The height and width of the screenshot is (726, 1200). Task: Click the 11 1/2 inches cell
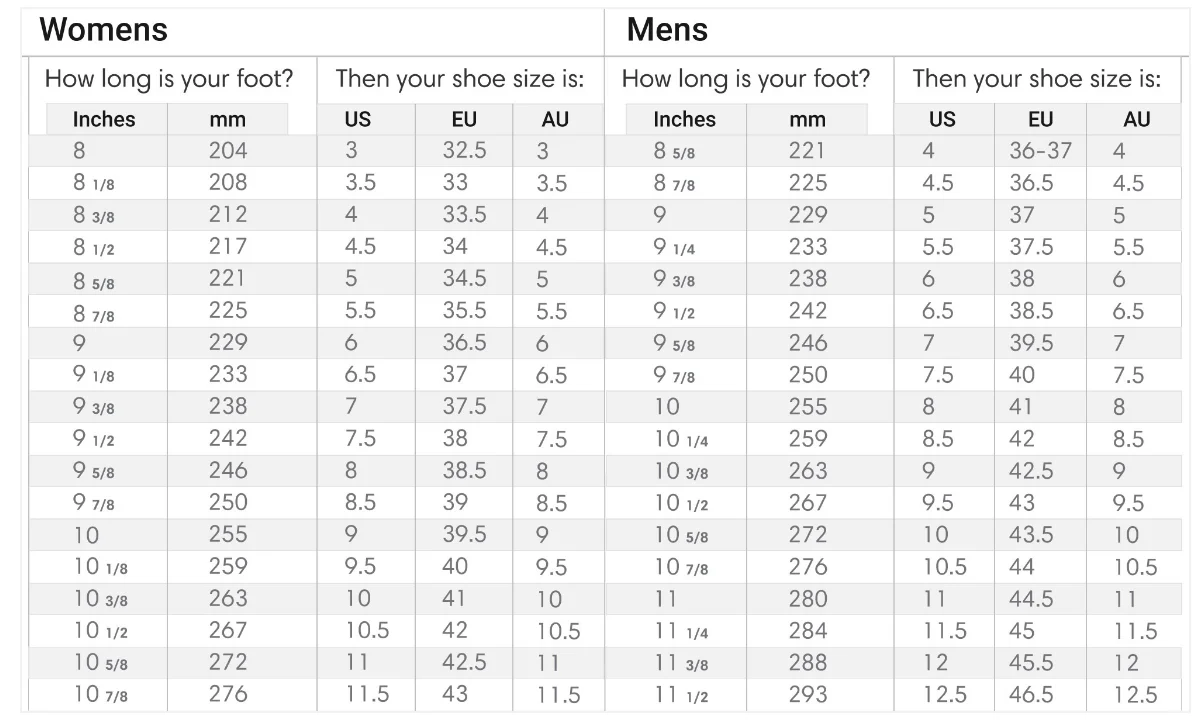coord(682,695)
